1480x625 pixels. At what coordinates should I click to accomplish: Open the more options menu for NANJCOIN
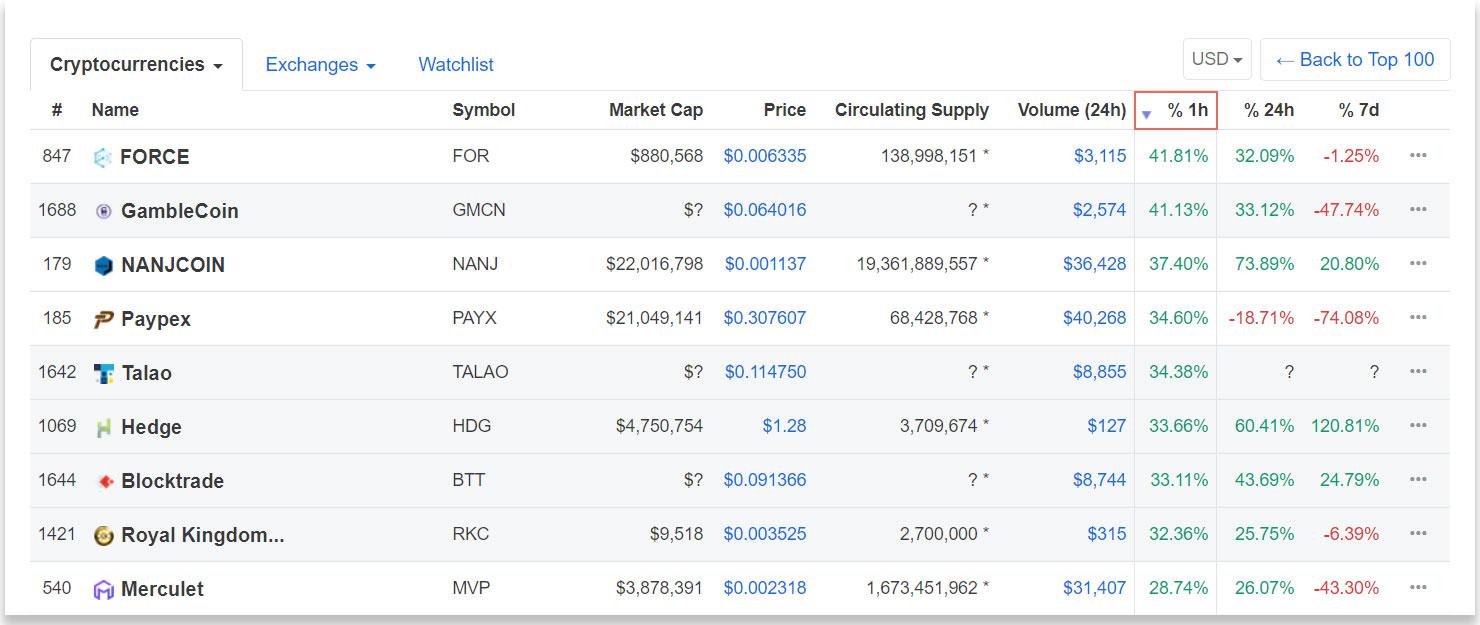point(1418,264)
